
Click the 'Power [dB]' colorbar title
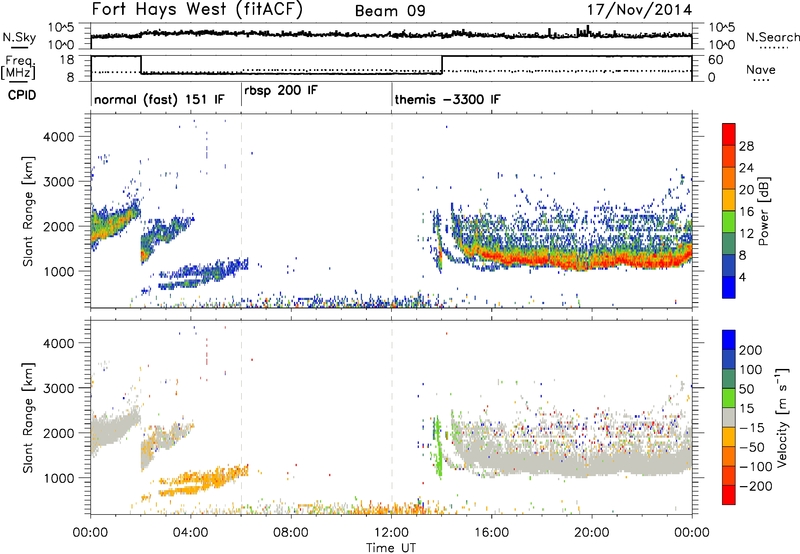[763, 211]
